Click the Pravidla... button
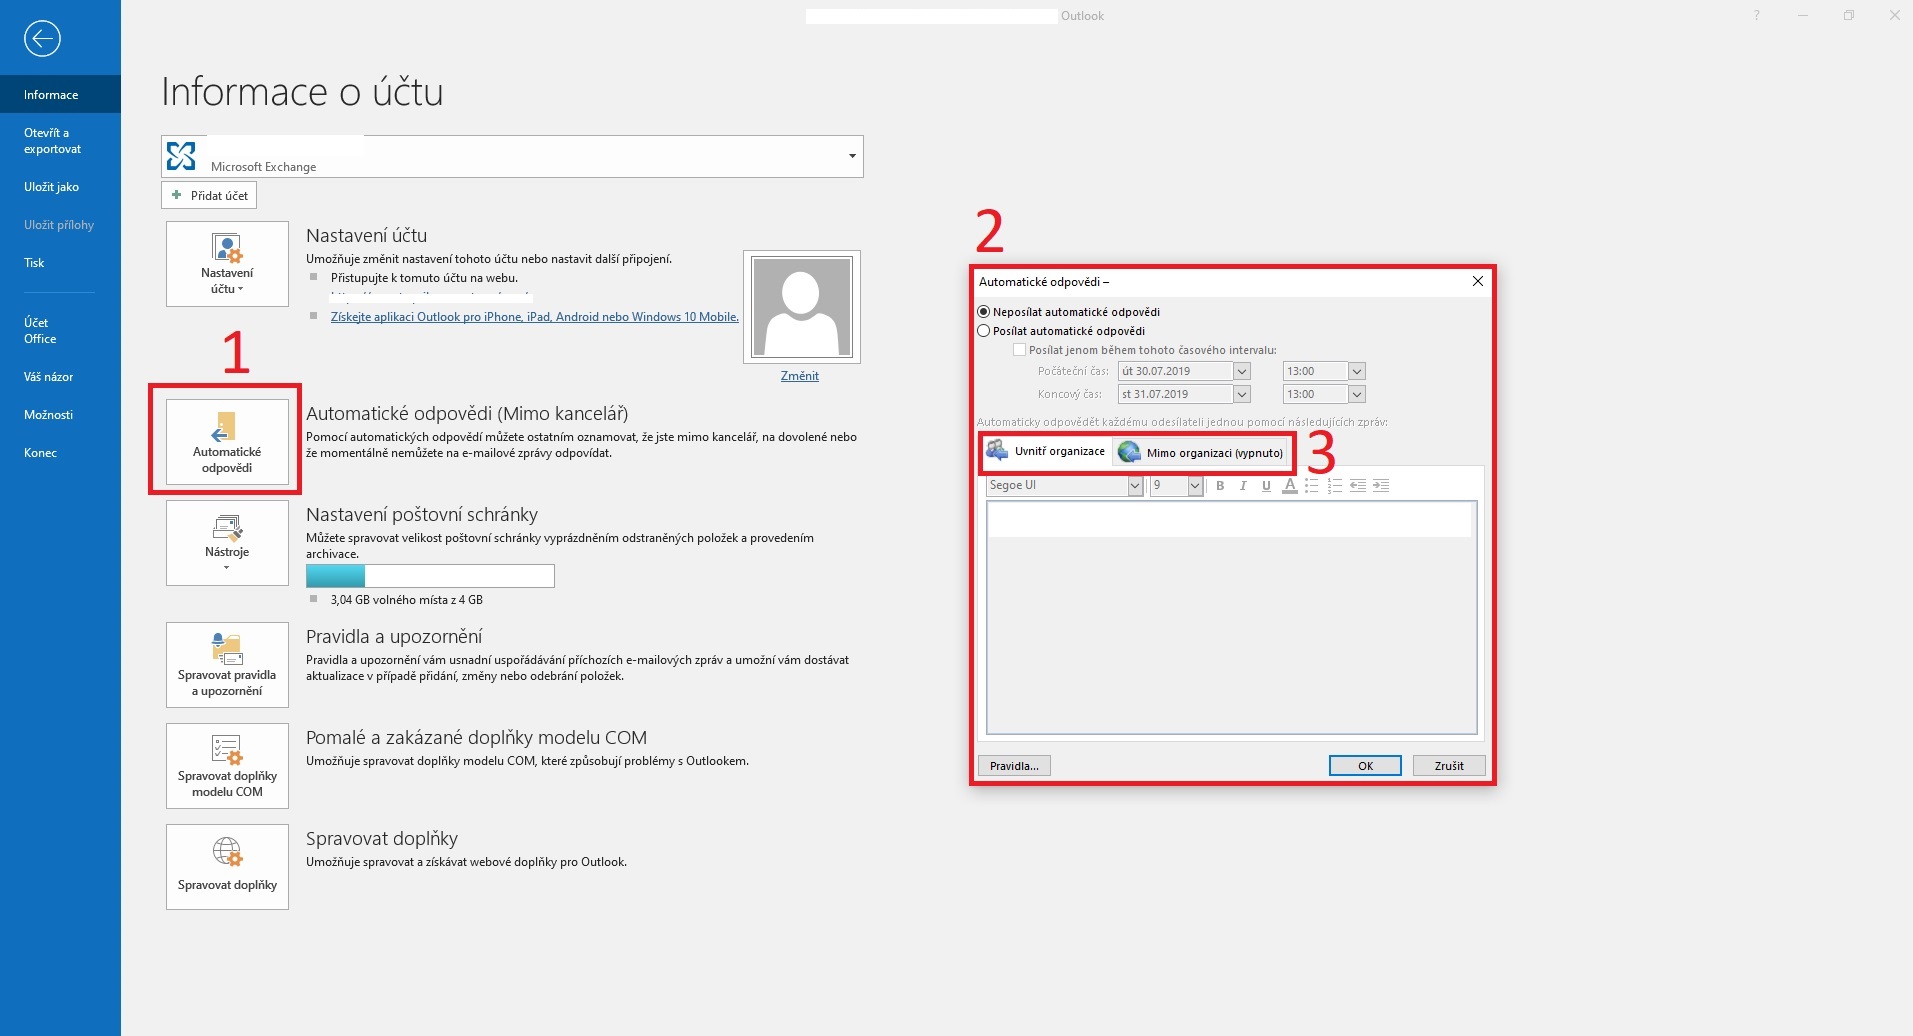1913x1036 pixels. [1014, 766]
